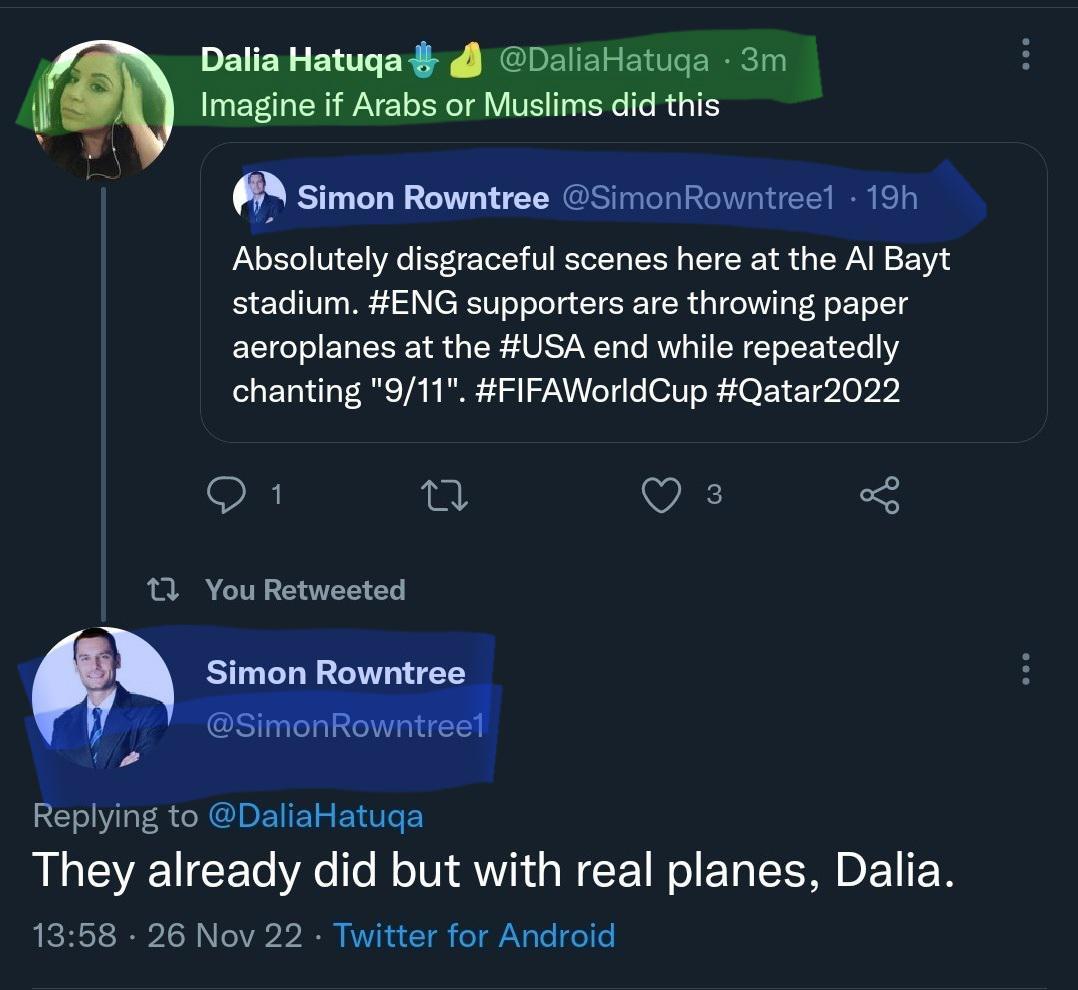Click the @SimonRowntree1 handle under reply name
Image resolution: width=1078 pixels, height=990 pixels.
point(345,725)
